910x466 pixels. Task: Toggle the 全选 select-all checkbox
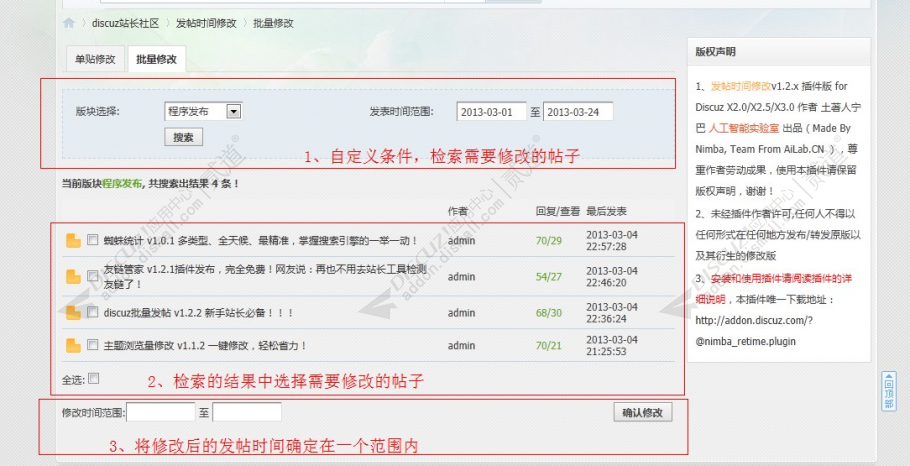93,378
